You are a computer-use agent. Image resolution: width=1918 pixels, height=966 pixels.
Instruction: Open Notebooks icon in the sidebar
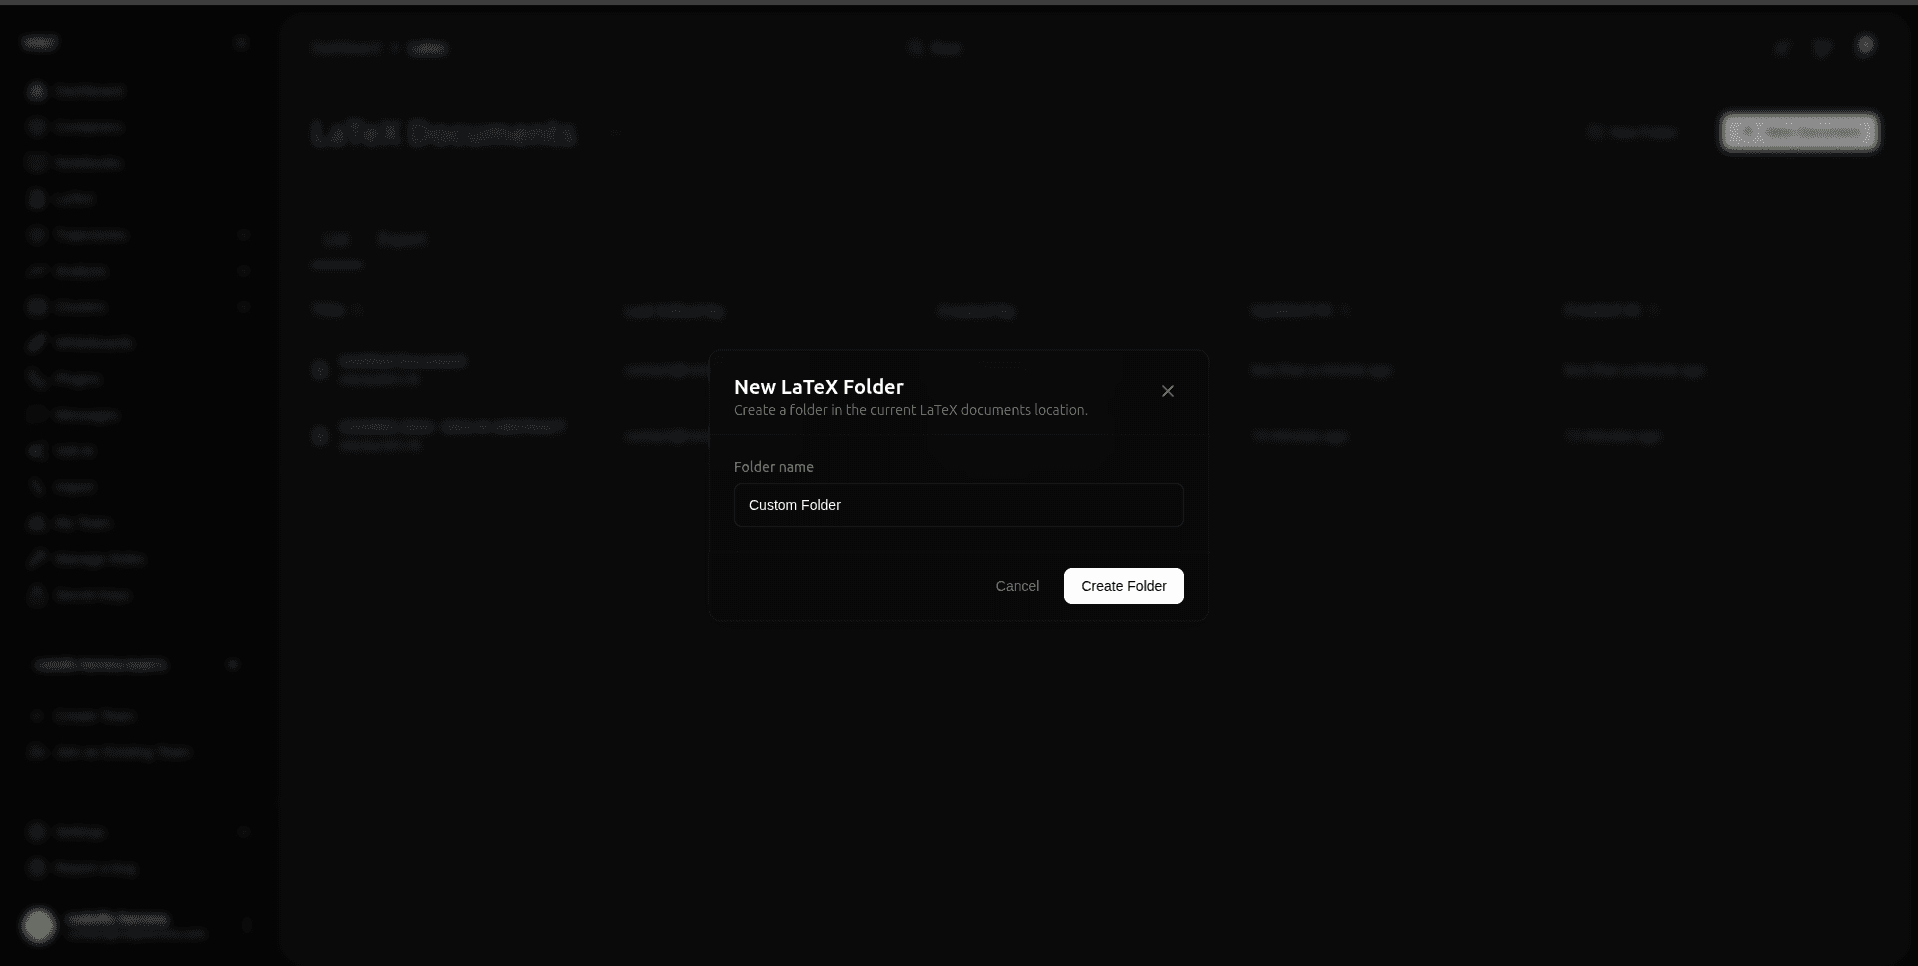coord(37,163)
